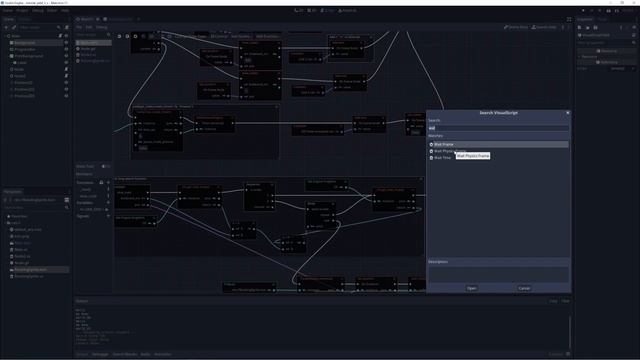Add a new node with plus icon

6,27
